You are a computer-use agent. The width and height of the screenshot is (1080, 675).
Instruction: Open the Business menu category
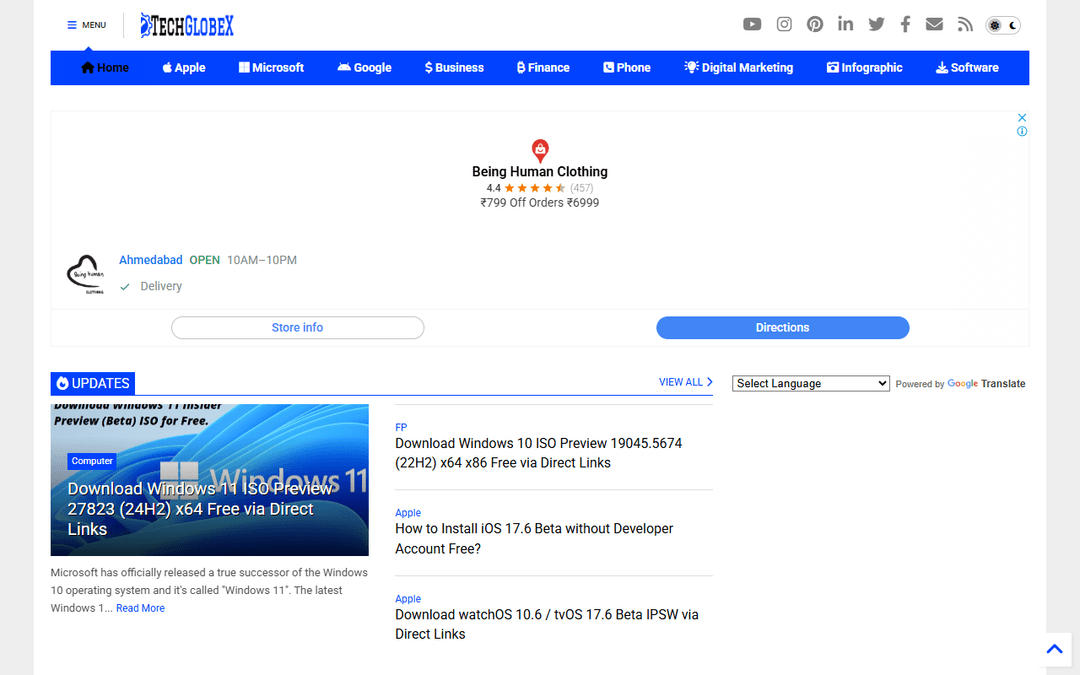tap(455, 68)
